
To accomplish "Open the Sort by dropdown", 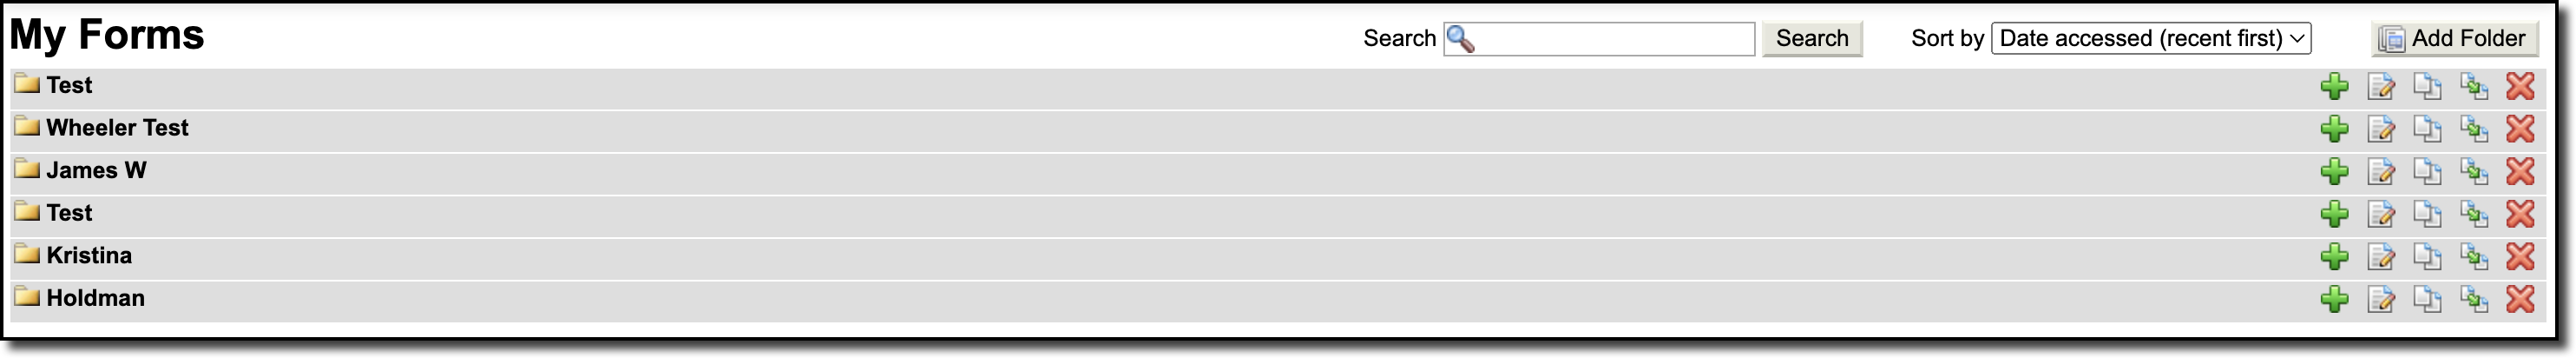I will [2151, 39].
